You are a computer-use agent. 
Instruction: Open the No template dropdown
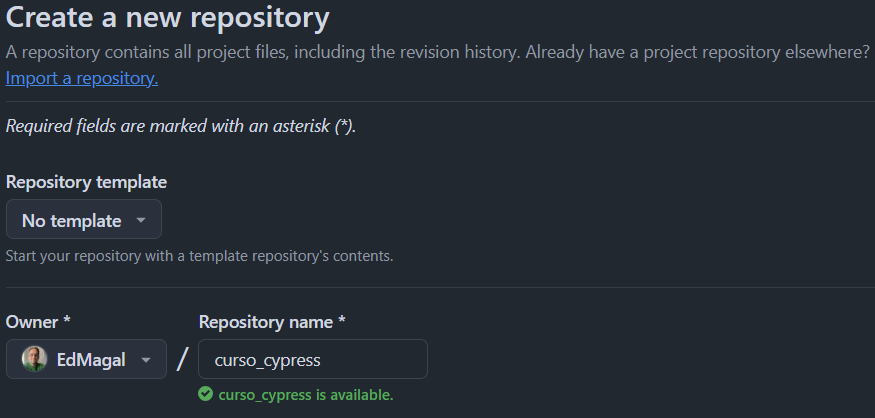tap(83, 220)
